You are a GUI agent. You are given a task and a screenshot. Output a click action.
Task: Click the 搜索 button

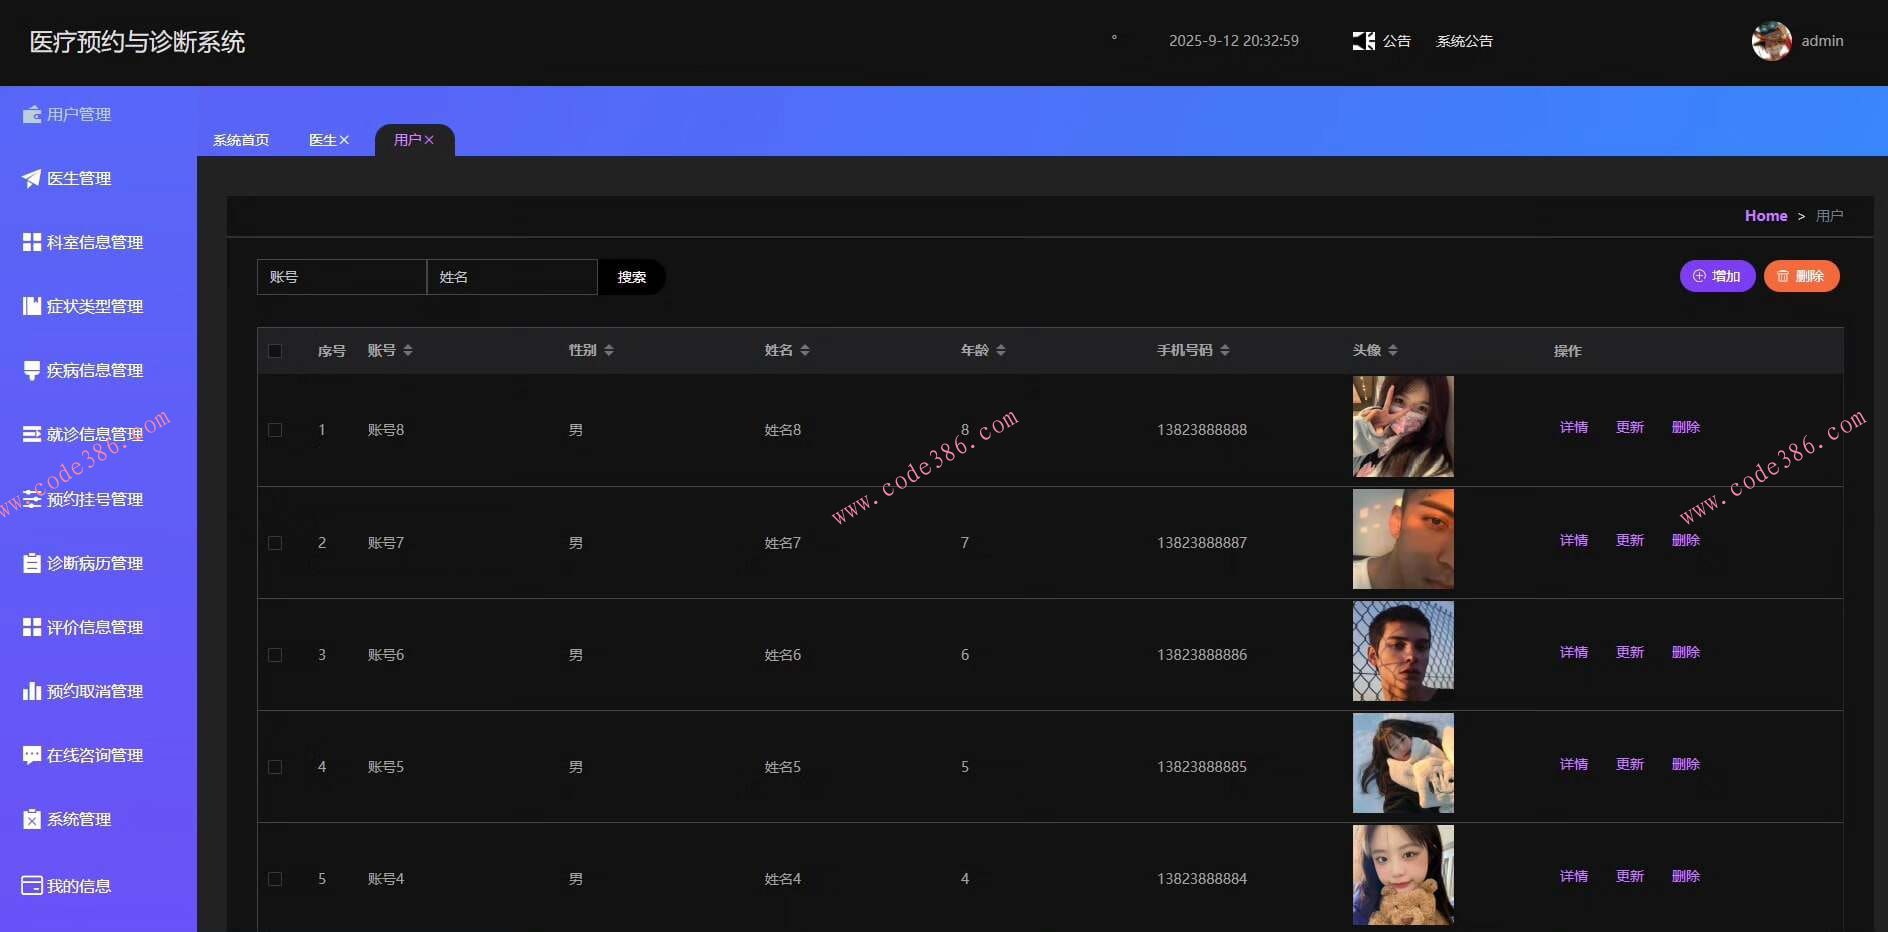pyautogui.click(x=632, y=277)
